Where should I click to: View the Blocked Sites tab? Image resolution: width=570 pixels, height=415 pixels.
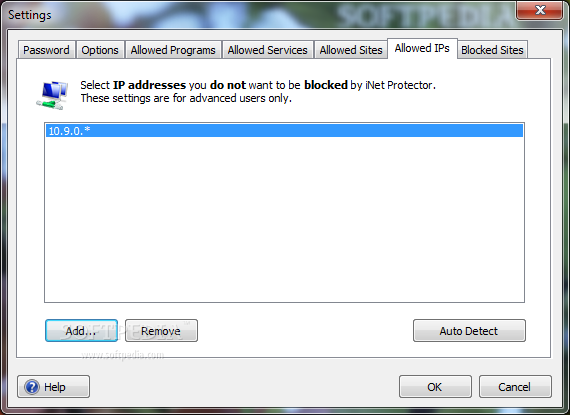point(492,50)
